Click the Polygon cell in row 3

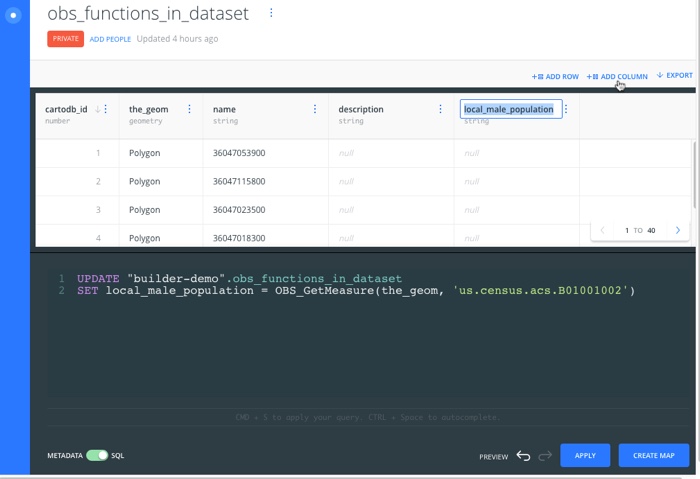tap(145, 210)
